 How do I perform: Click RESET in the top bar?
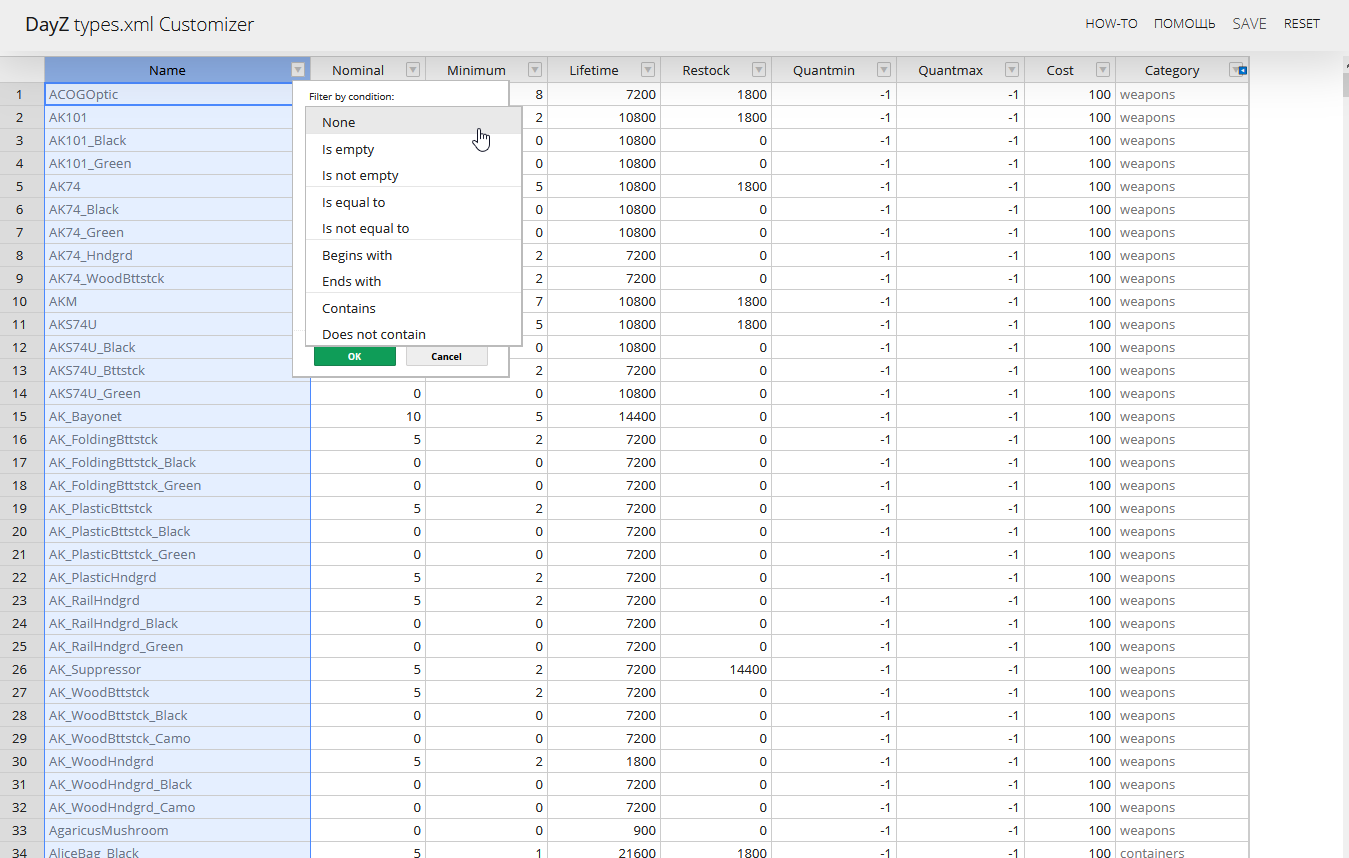tap(1301, 24)
